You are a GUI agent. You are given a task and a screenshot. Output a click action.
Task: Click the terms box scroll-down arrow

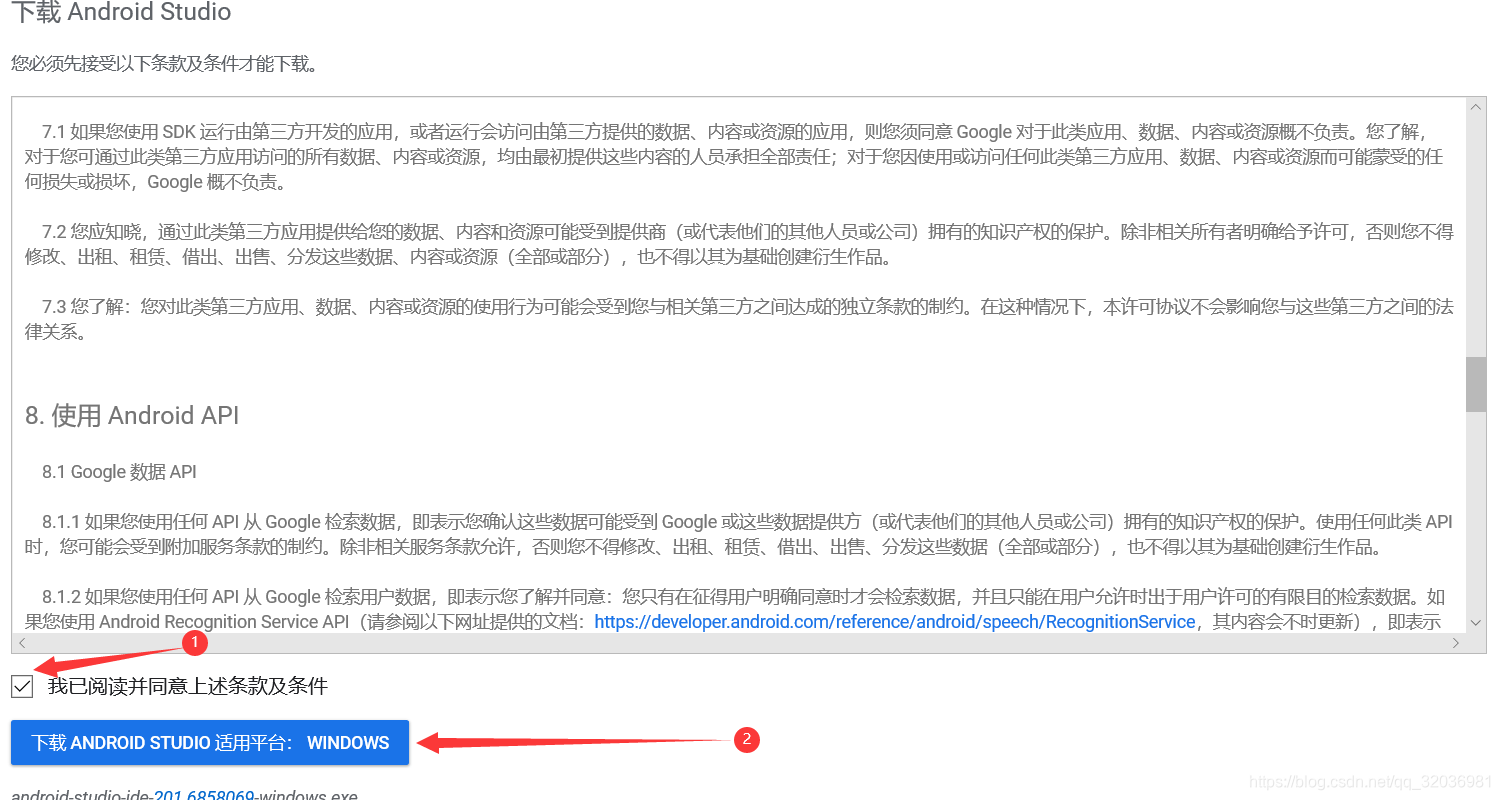1476,623
